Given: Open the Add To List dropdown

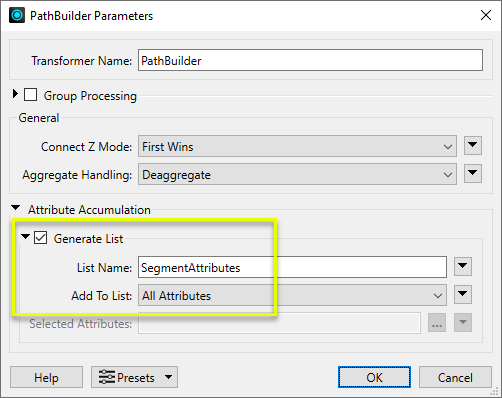Looking at the screenshot, I should [292, 295].
